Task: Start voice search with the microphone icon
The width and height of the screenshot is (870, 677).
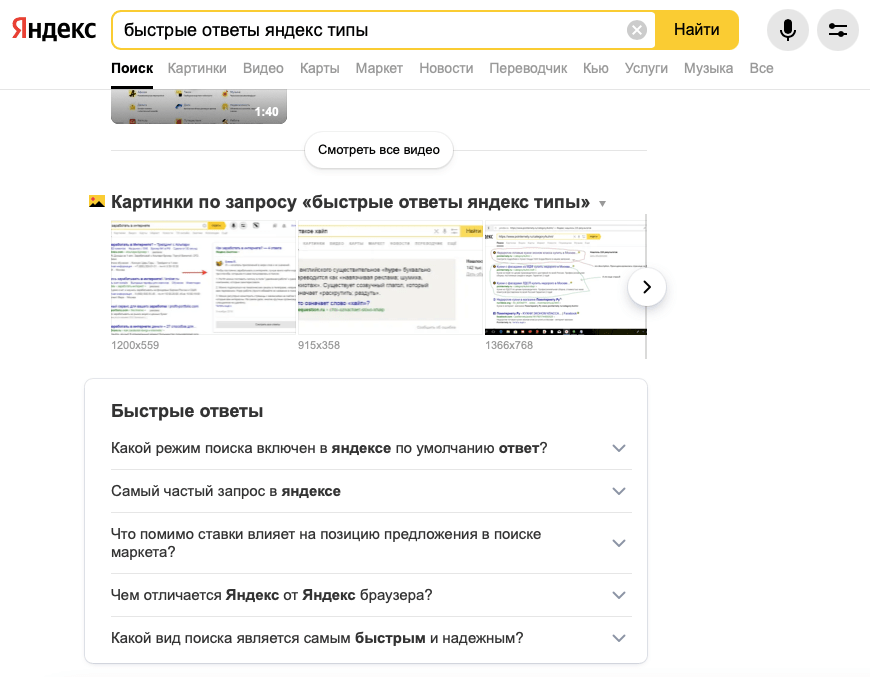Action: point(788,30)
